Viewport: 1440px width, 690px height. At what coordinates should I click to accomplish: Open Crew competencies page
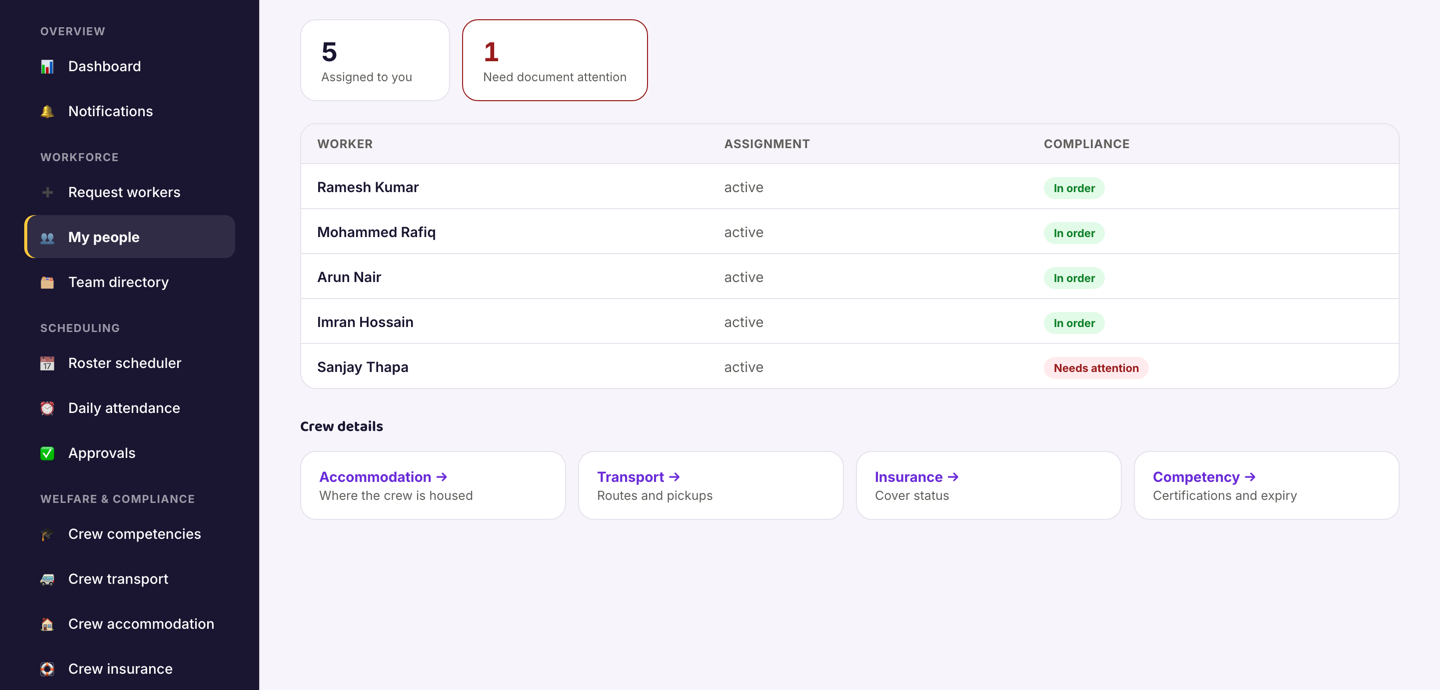[130, 534]
